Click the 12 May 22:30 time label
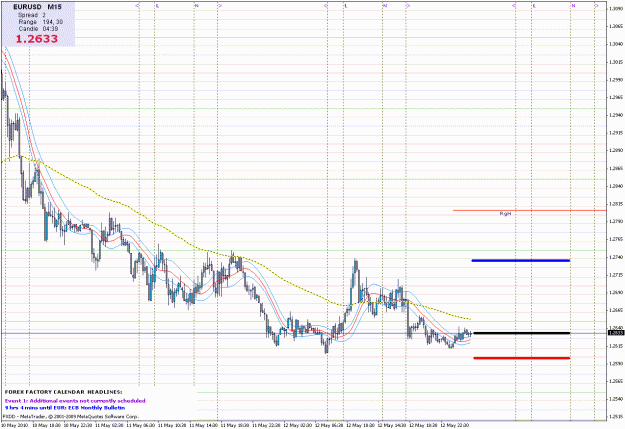This screenshot has width=625, height=429. pos(454,425)
